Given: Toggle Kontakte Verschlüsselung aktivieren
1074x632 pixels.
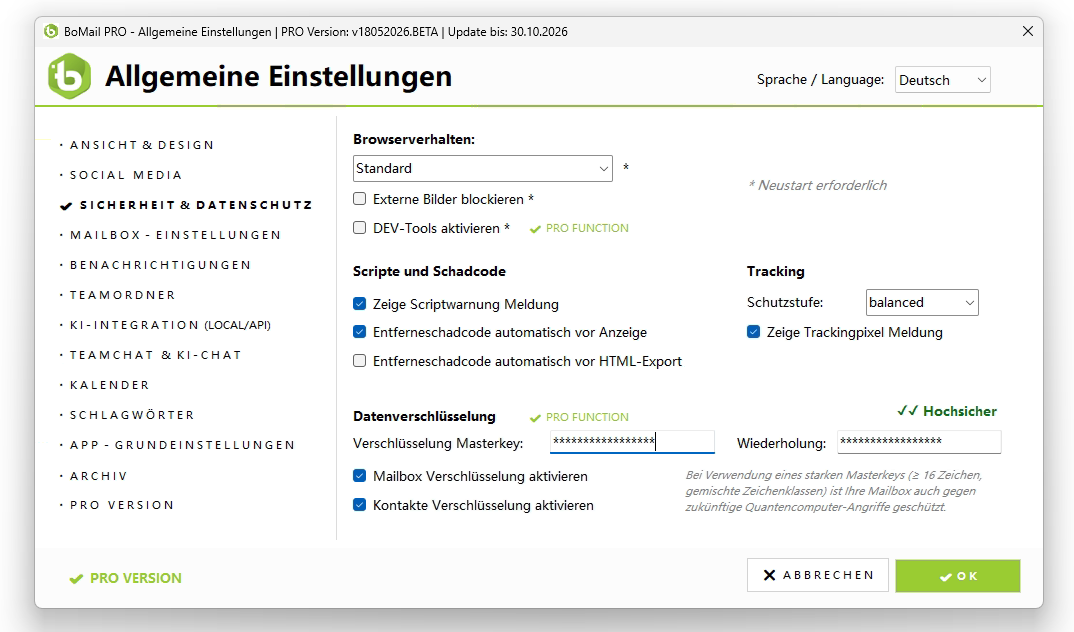Looking at the screenshot, I should point(360,505).
